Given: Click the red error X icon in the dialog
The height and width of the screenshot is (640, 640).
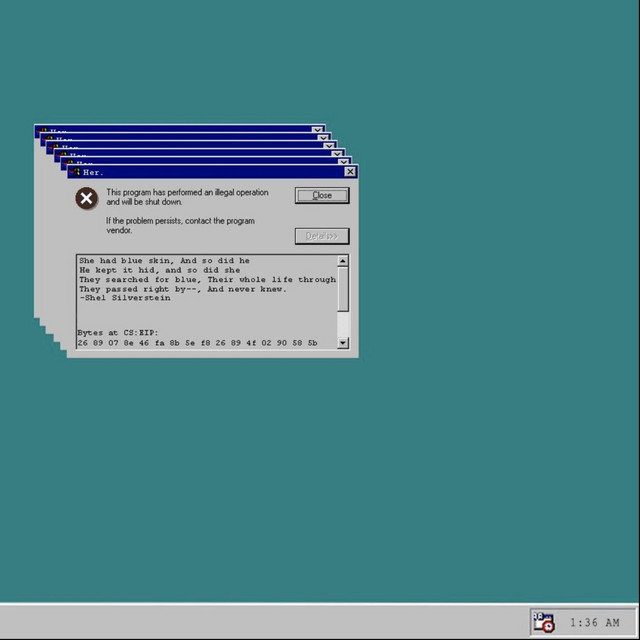Looking at the screenshot, I should point(87,198).
